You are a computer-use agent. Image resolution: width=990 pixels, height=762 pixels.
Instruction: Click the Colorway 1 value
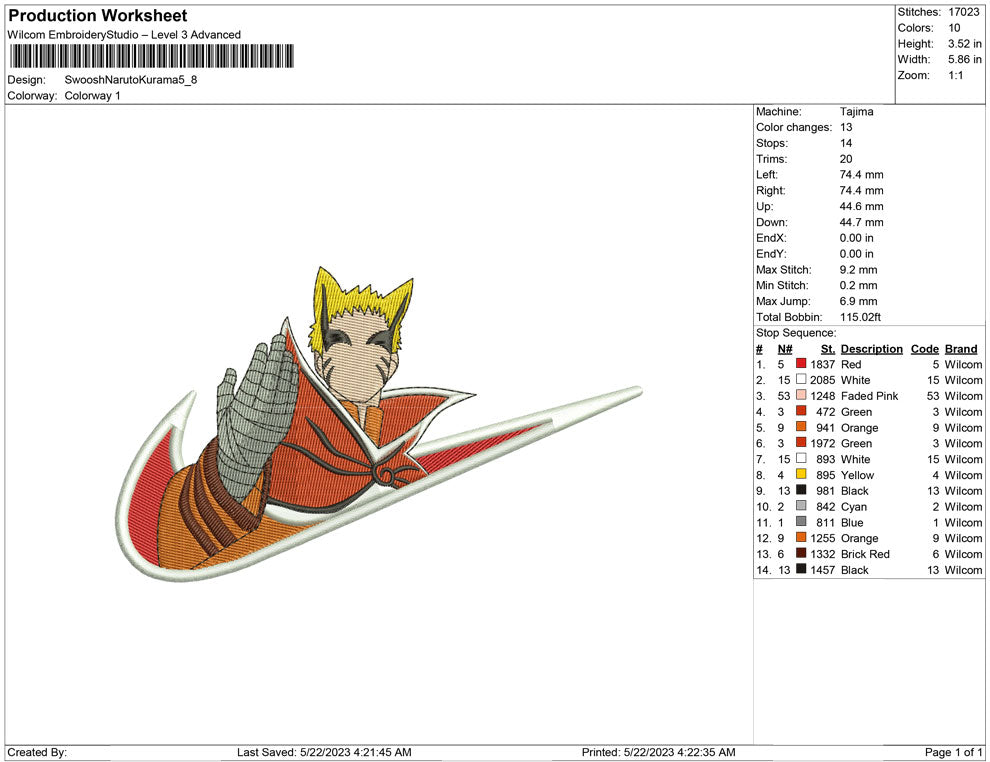pos(92,96)
